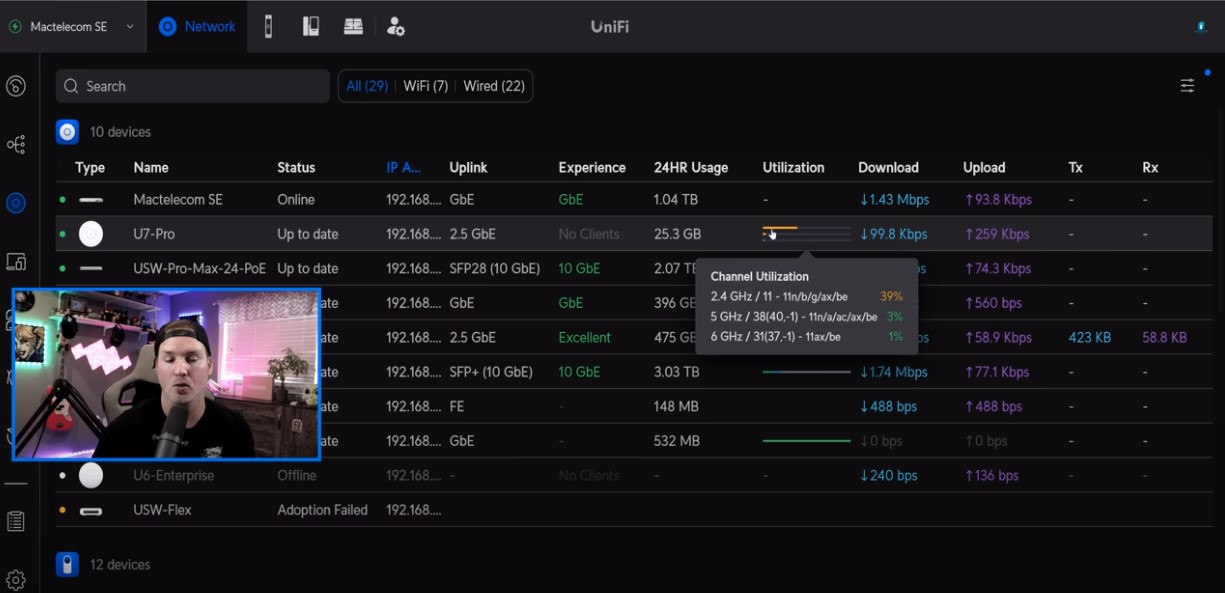Sort by the Upload column header

coord(984,168)
